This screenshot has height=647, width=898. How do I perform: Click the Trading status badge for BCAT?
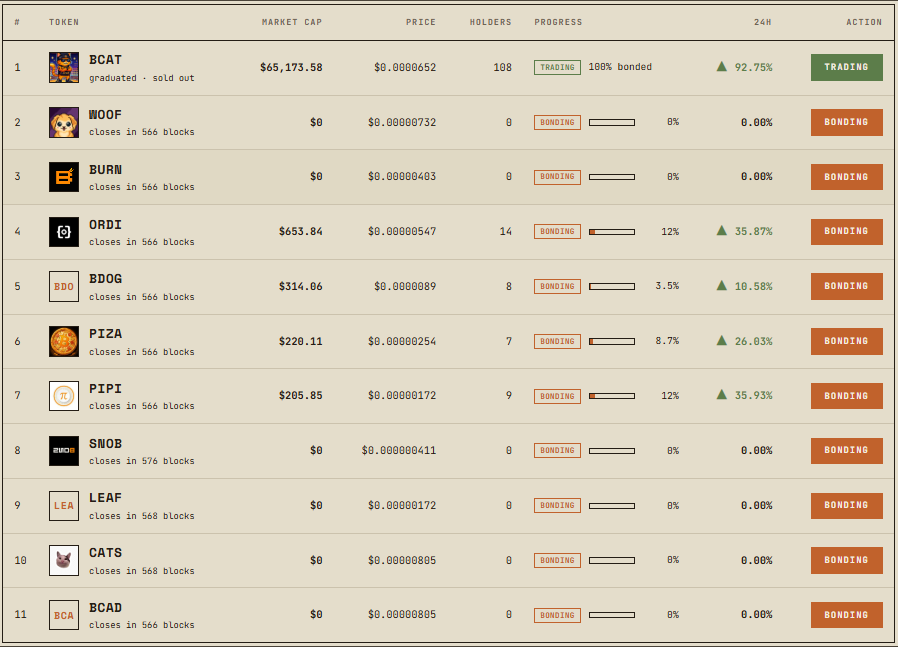pos(557,68)
